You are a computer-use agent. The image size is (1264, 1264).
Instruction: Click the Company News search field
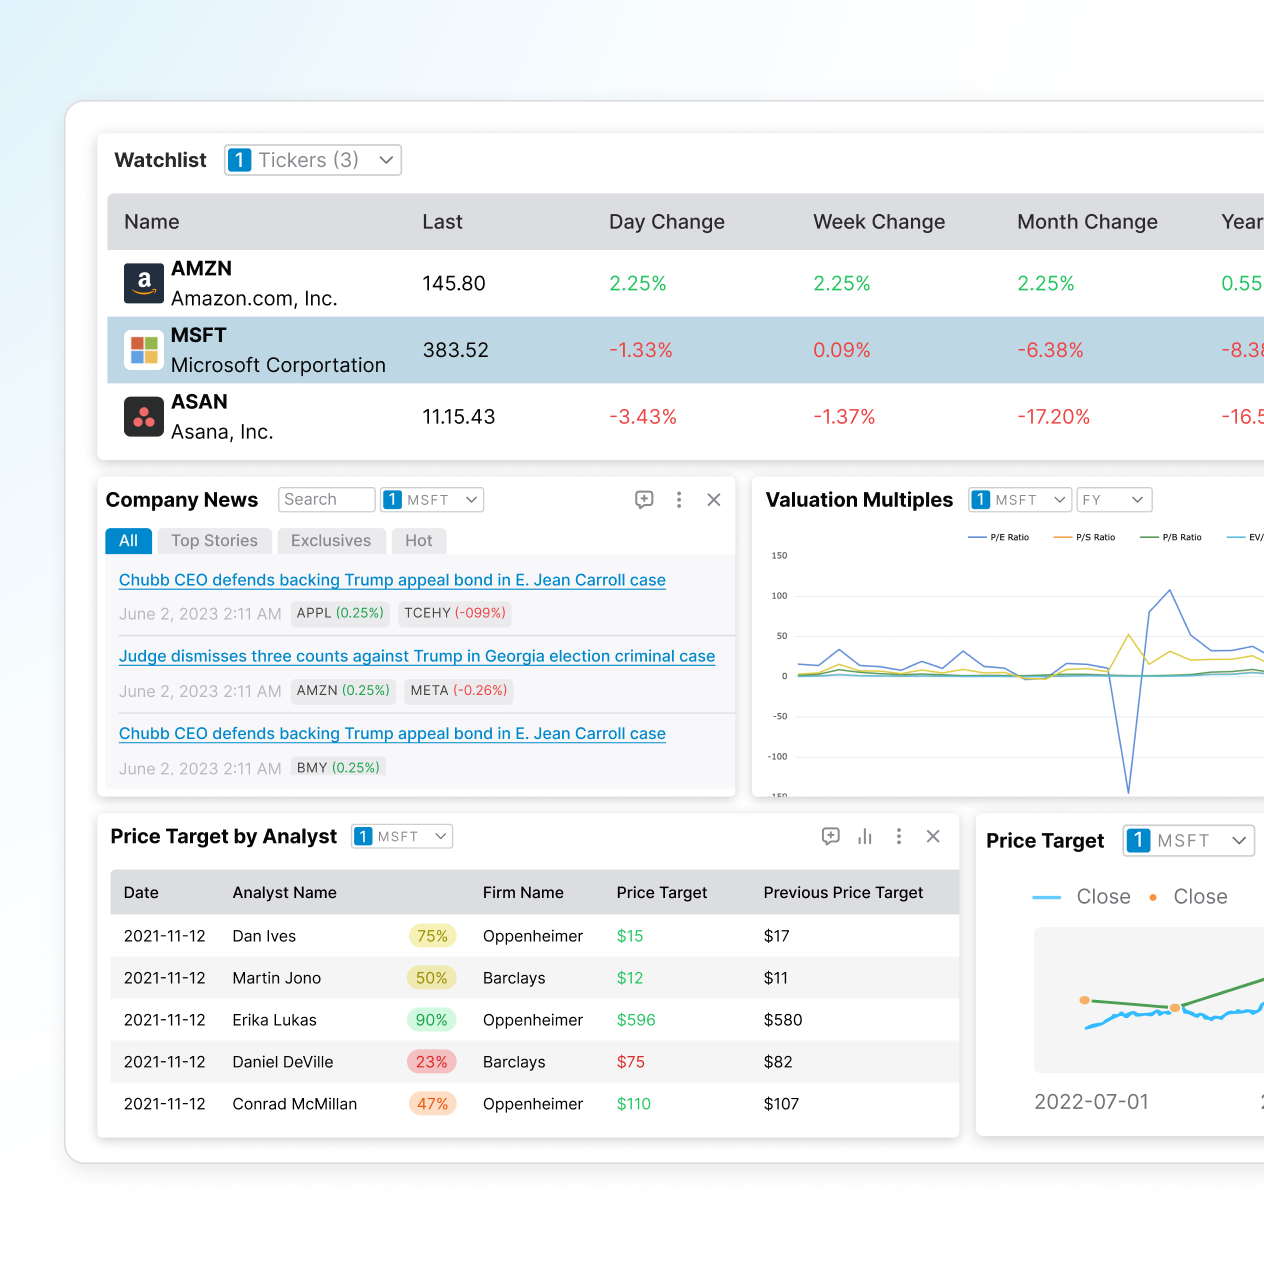(327, 500)
